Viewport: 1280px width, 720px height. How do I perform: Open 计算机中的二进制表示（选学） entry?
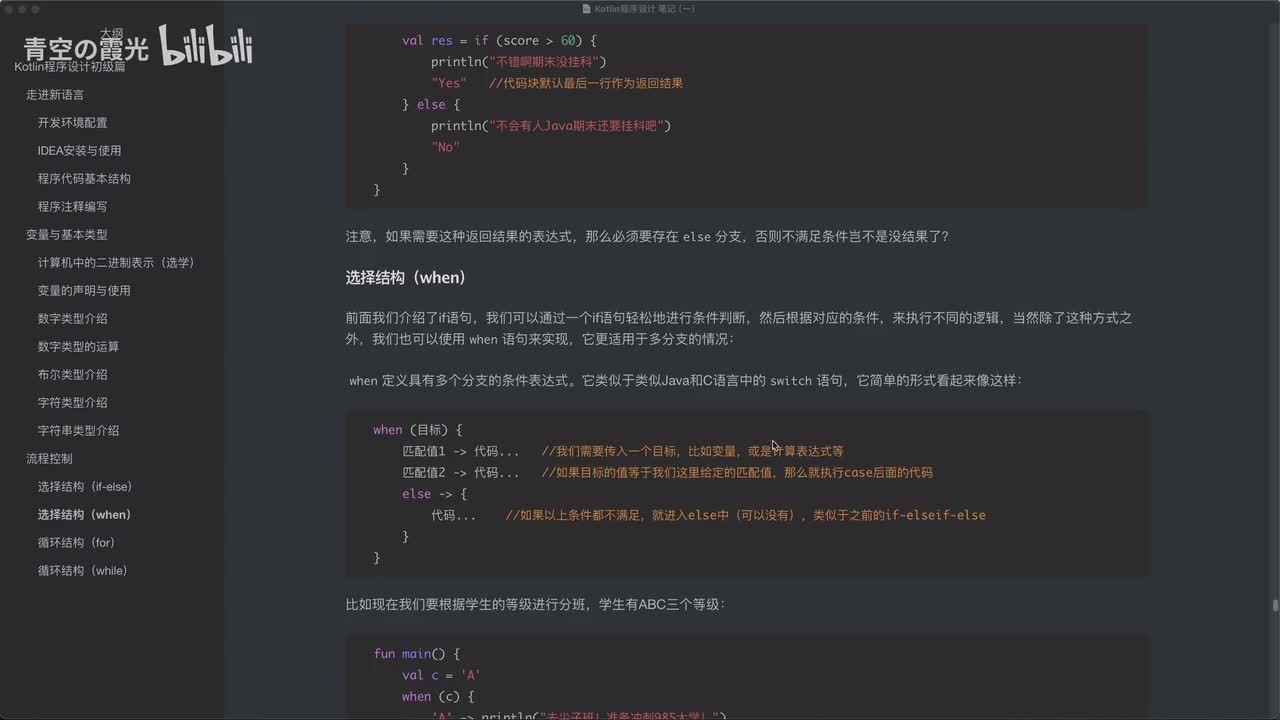(x=116, y=263)
